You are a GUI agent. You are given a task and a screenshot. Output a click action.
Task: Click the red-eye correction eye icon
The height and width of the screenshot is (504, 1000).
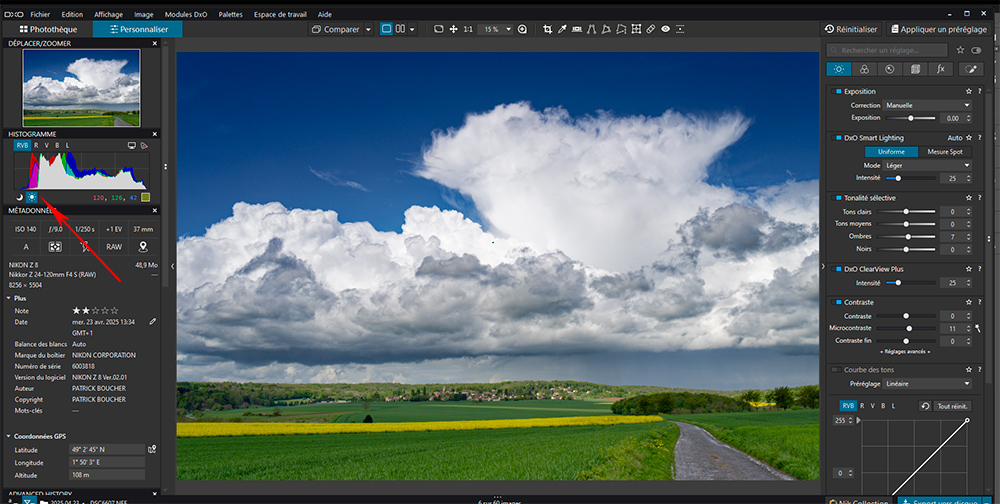pyautogui.click(x=665, y=29)
